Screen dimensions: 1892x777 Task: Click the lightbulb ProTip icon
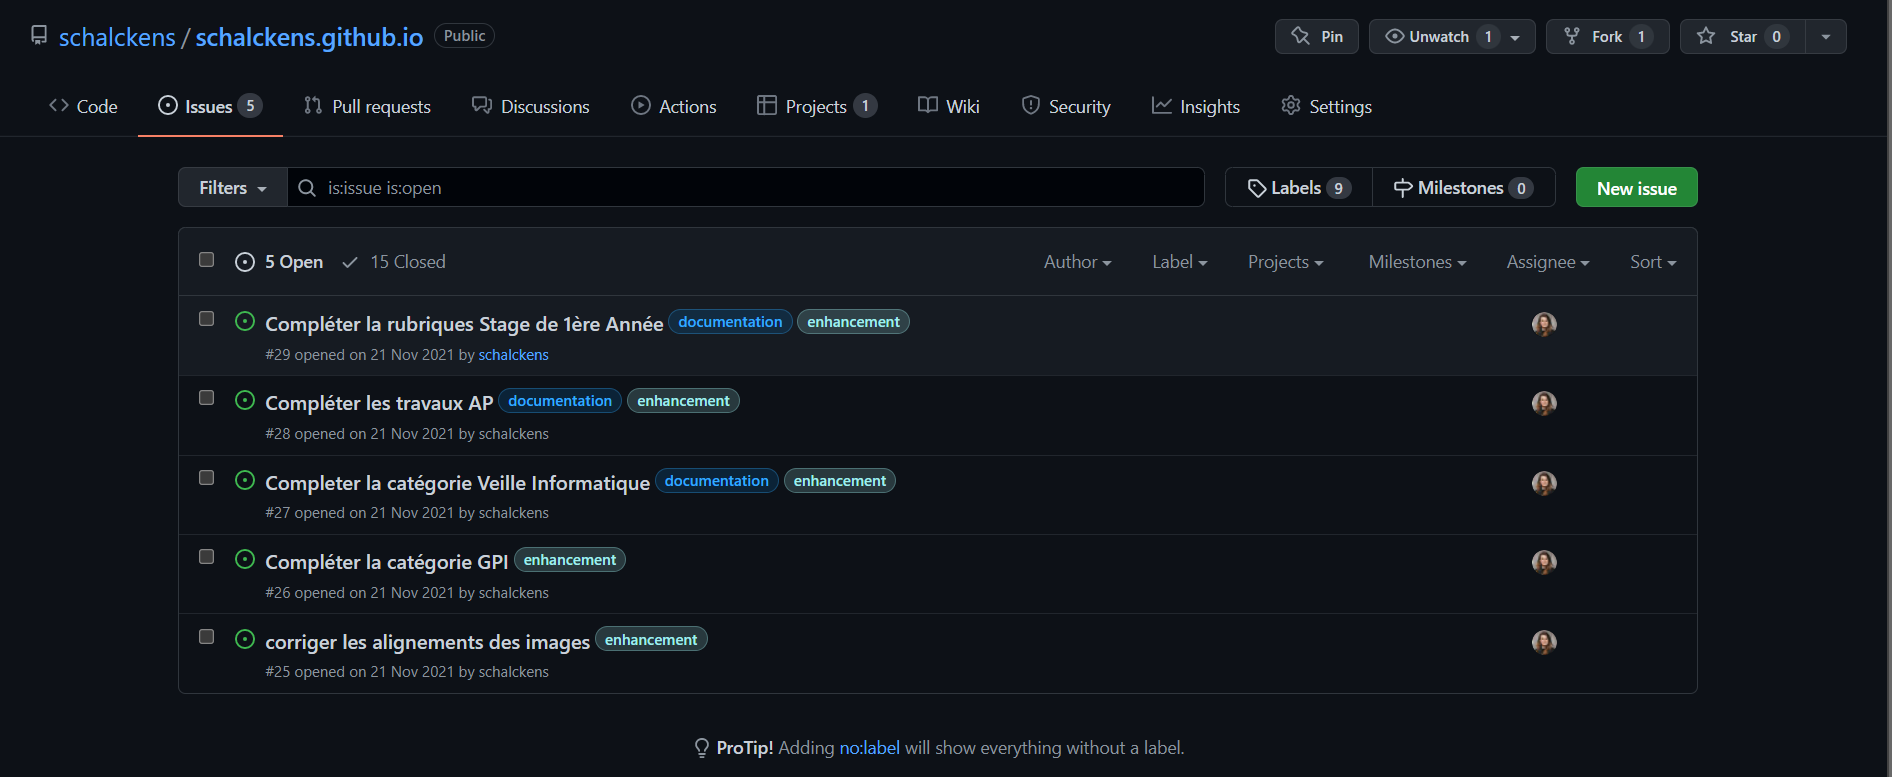pyautogui.click(x=702, y=748)
